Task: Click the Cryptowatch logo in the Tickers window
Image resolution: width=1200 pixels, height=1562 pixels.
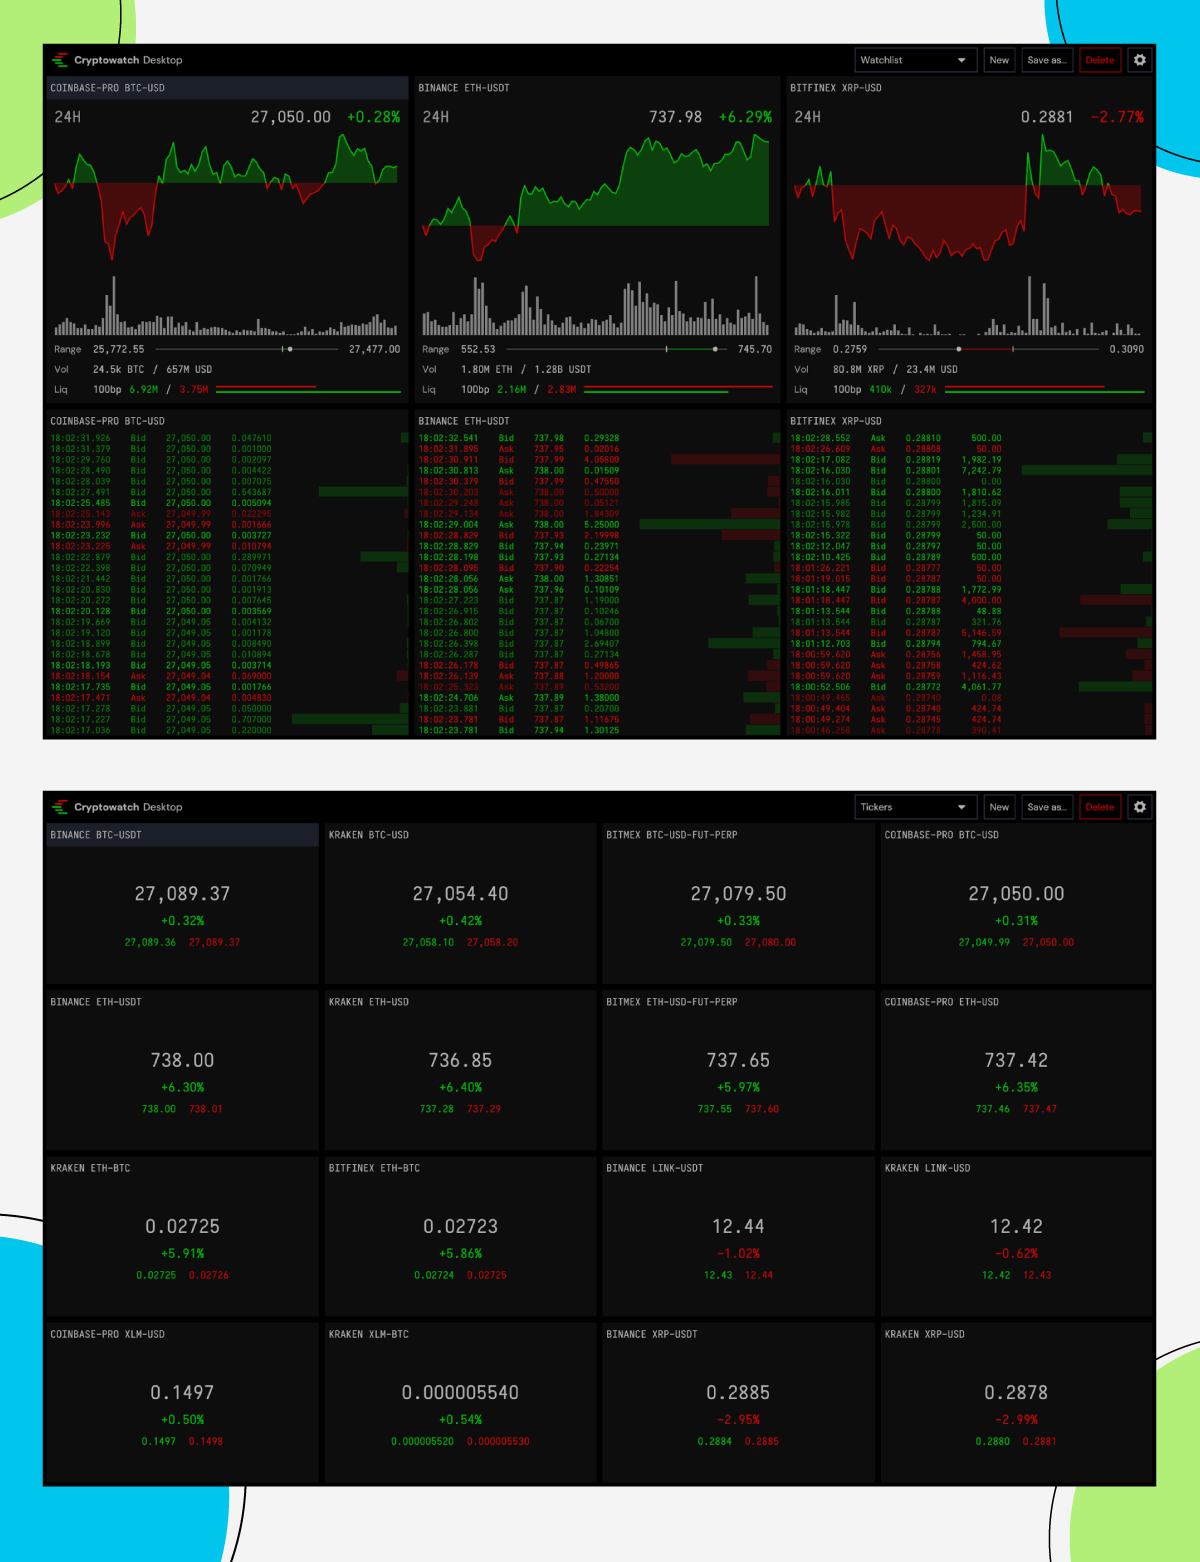Action: tap(62, 807)
